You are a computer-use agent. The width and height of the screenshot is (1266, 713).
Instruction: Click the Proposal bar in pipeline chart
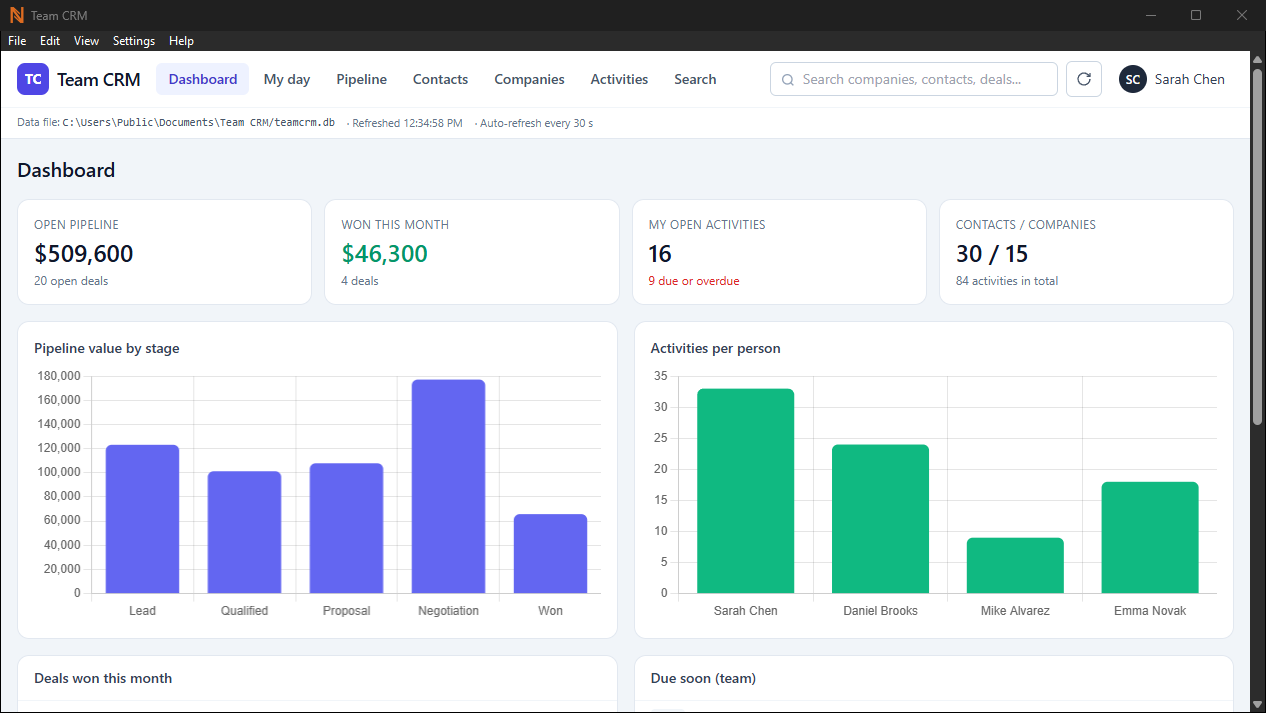[x=346, y=528]
